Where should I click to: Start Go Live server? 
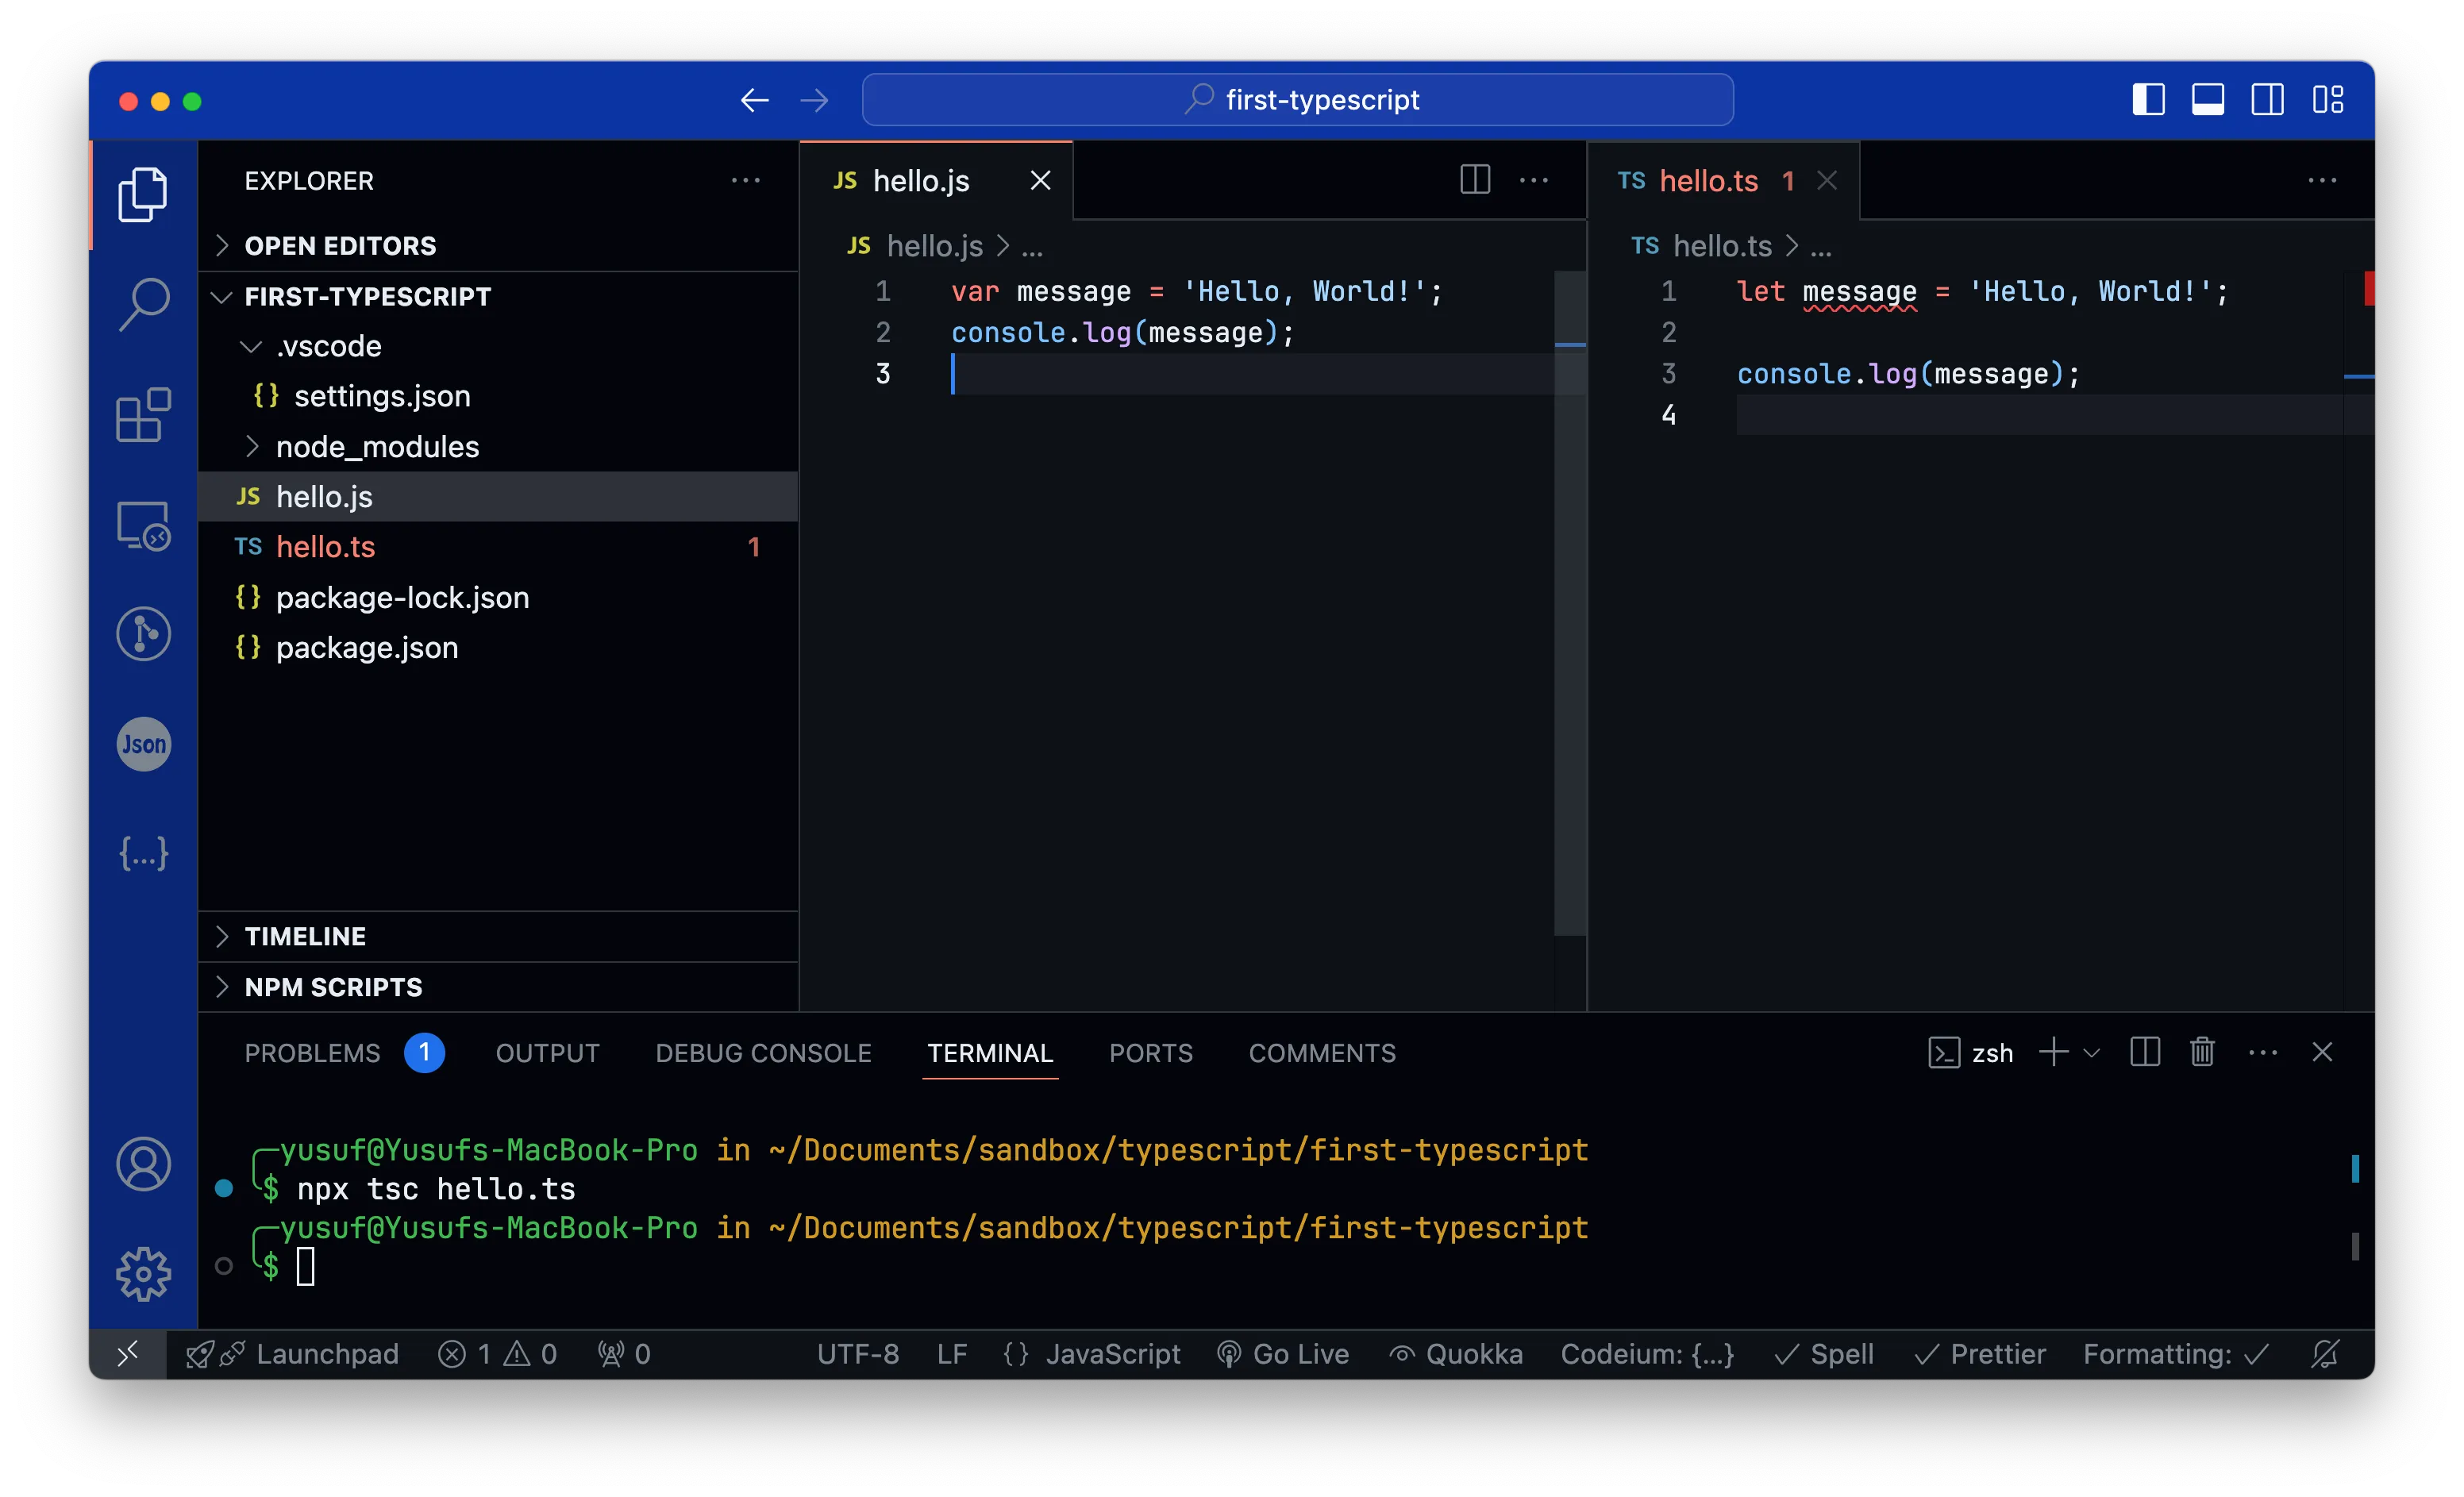coord(1283,1354)
